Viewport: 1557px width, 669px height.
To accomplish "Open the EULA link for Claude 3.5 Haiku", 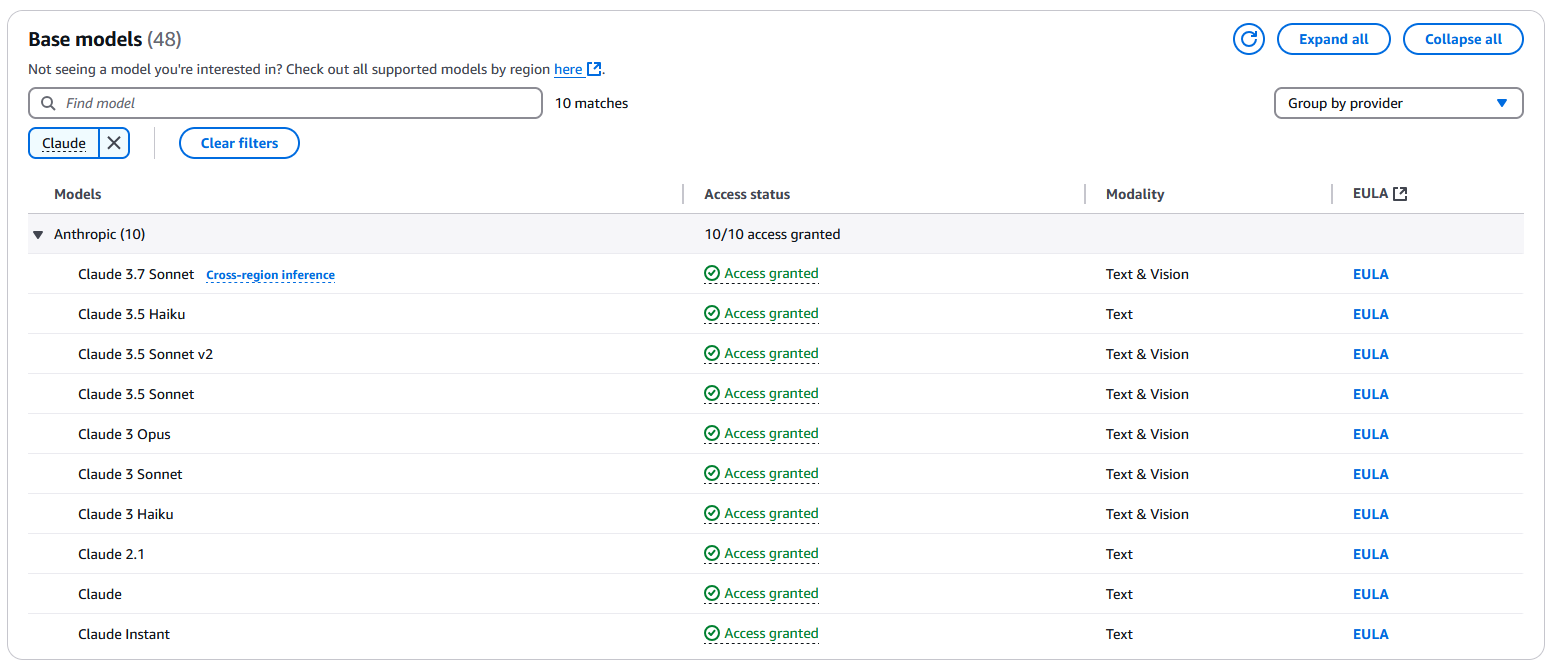I will 1370,314.
